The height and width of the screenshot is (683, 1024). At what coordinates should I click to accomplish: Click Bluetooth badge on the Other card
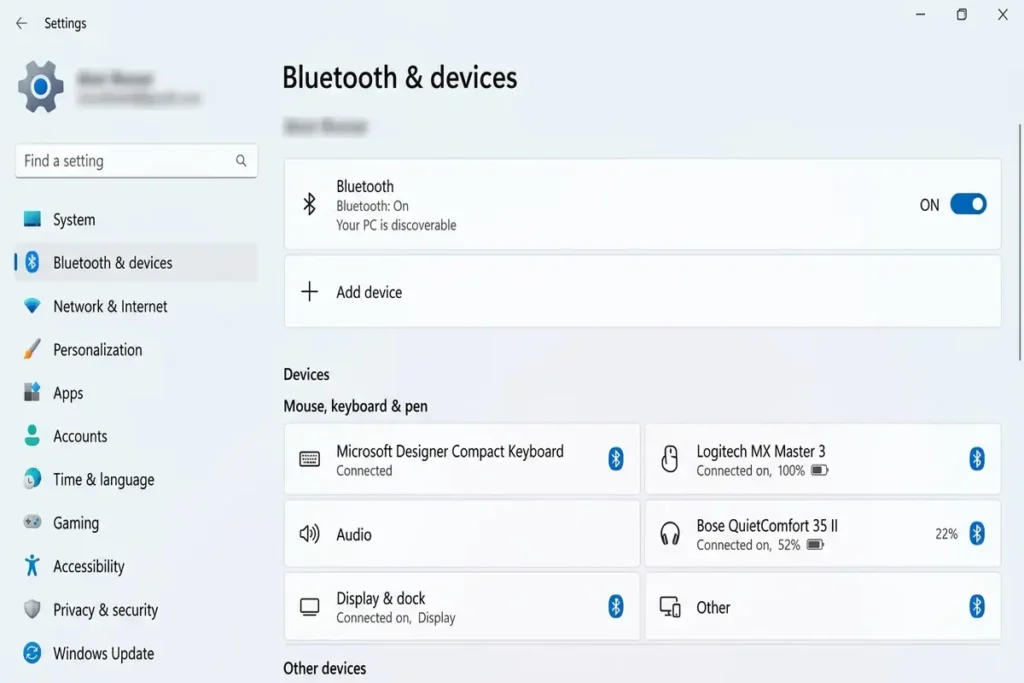[x=977, y=606]
